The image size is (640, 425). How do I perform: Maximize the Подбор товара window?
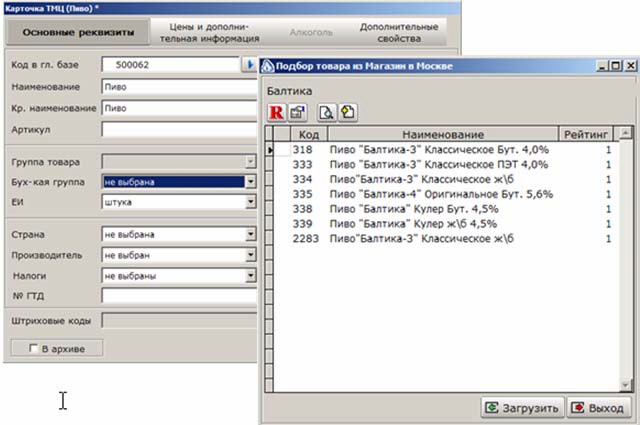[x=616, y=66]
